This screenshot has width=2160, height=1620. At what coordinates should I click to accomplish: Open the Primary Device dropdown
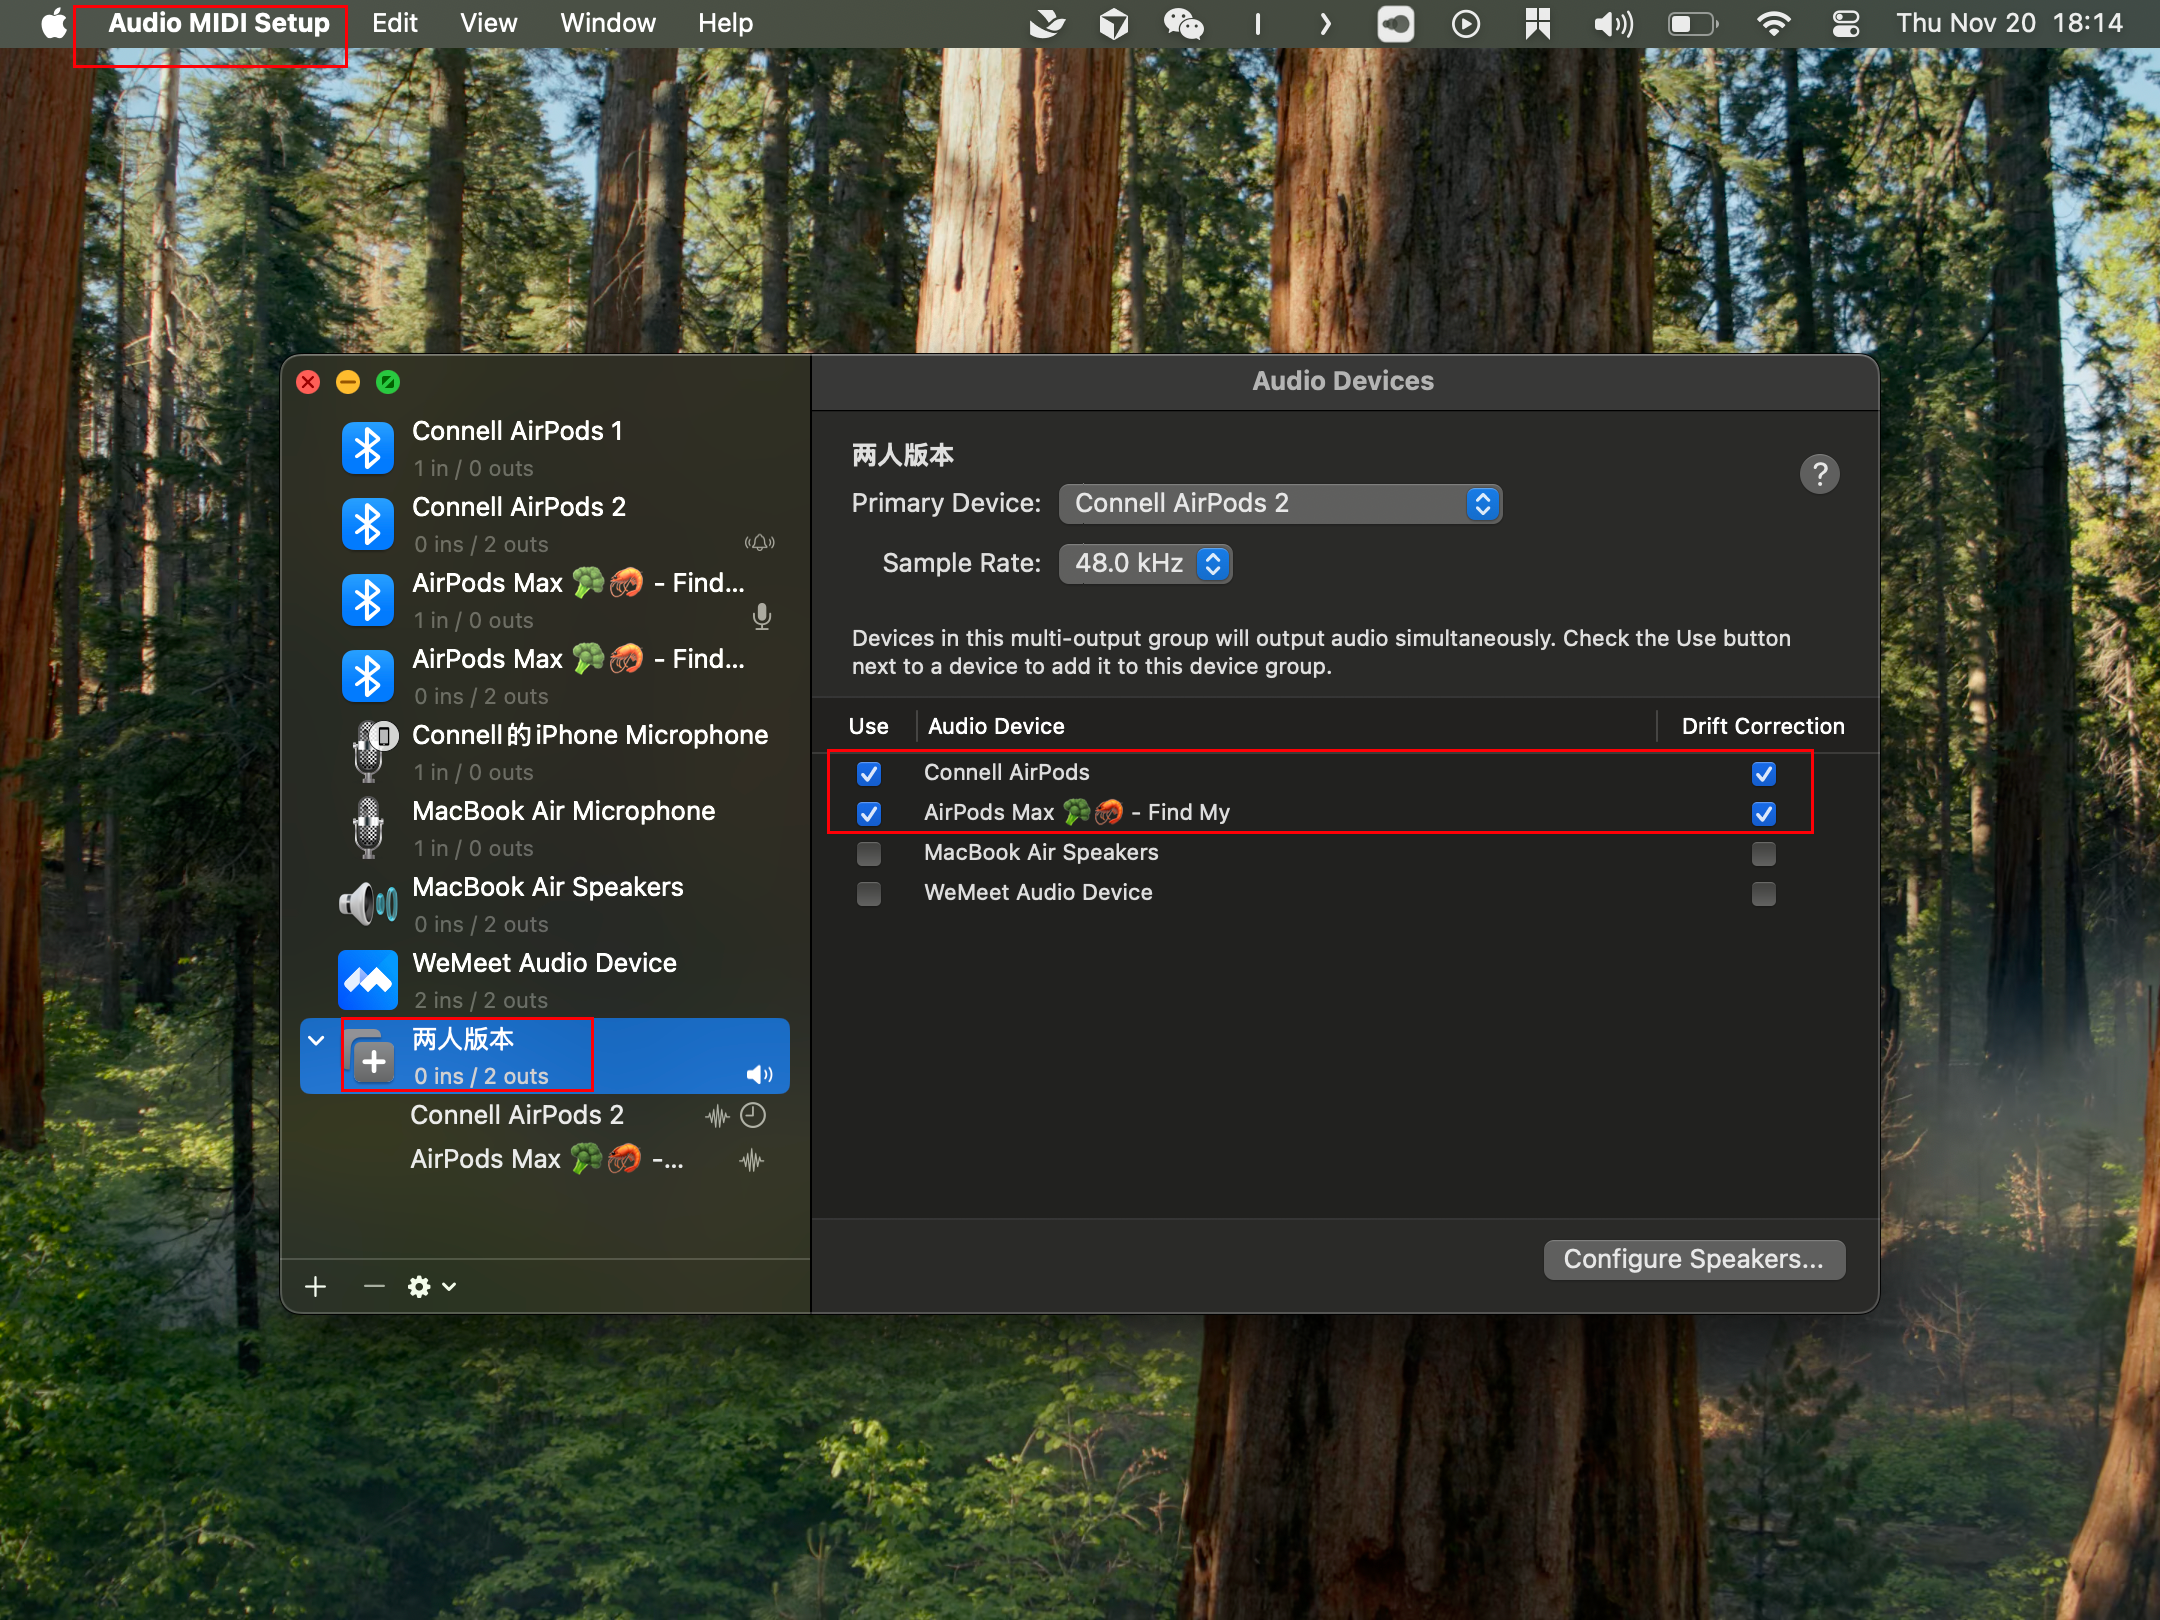[1280, 503]
